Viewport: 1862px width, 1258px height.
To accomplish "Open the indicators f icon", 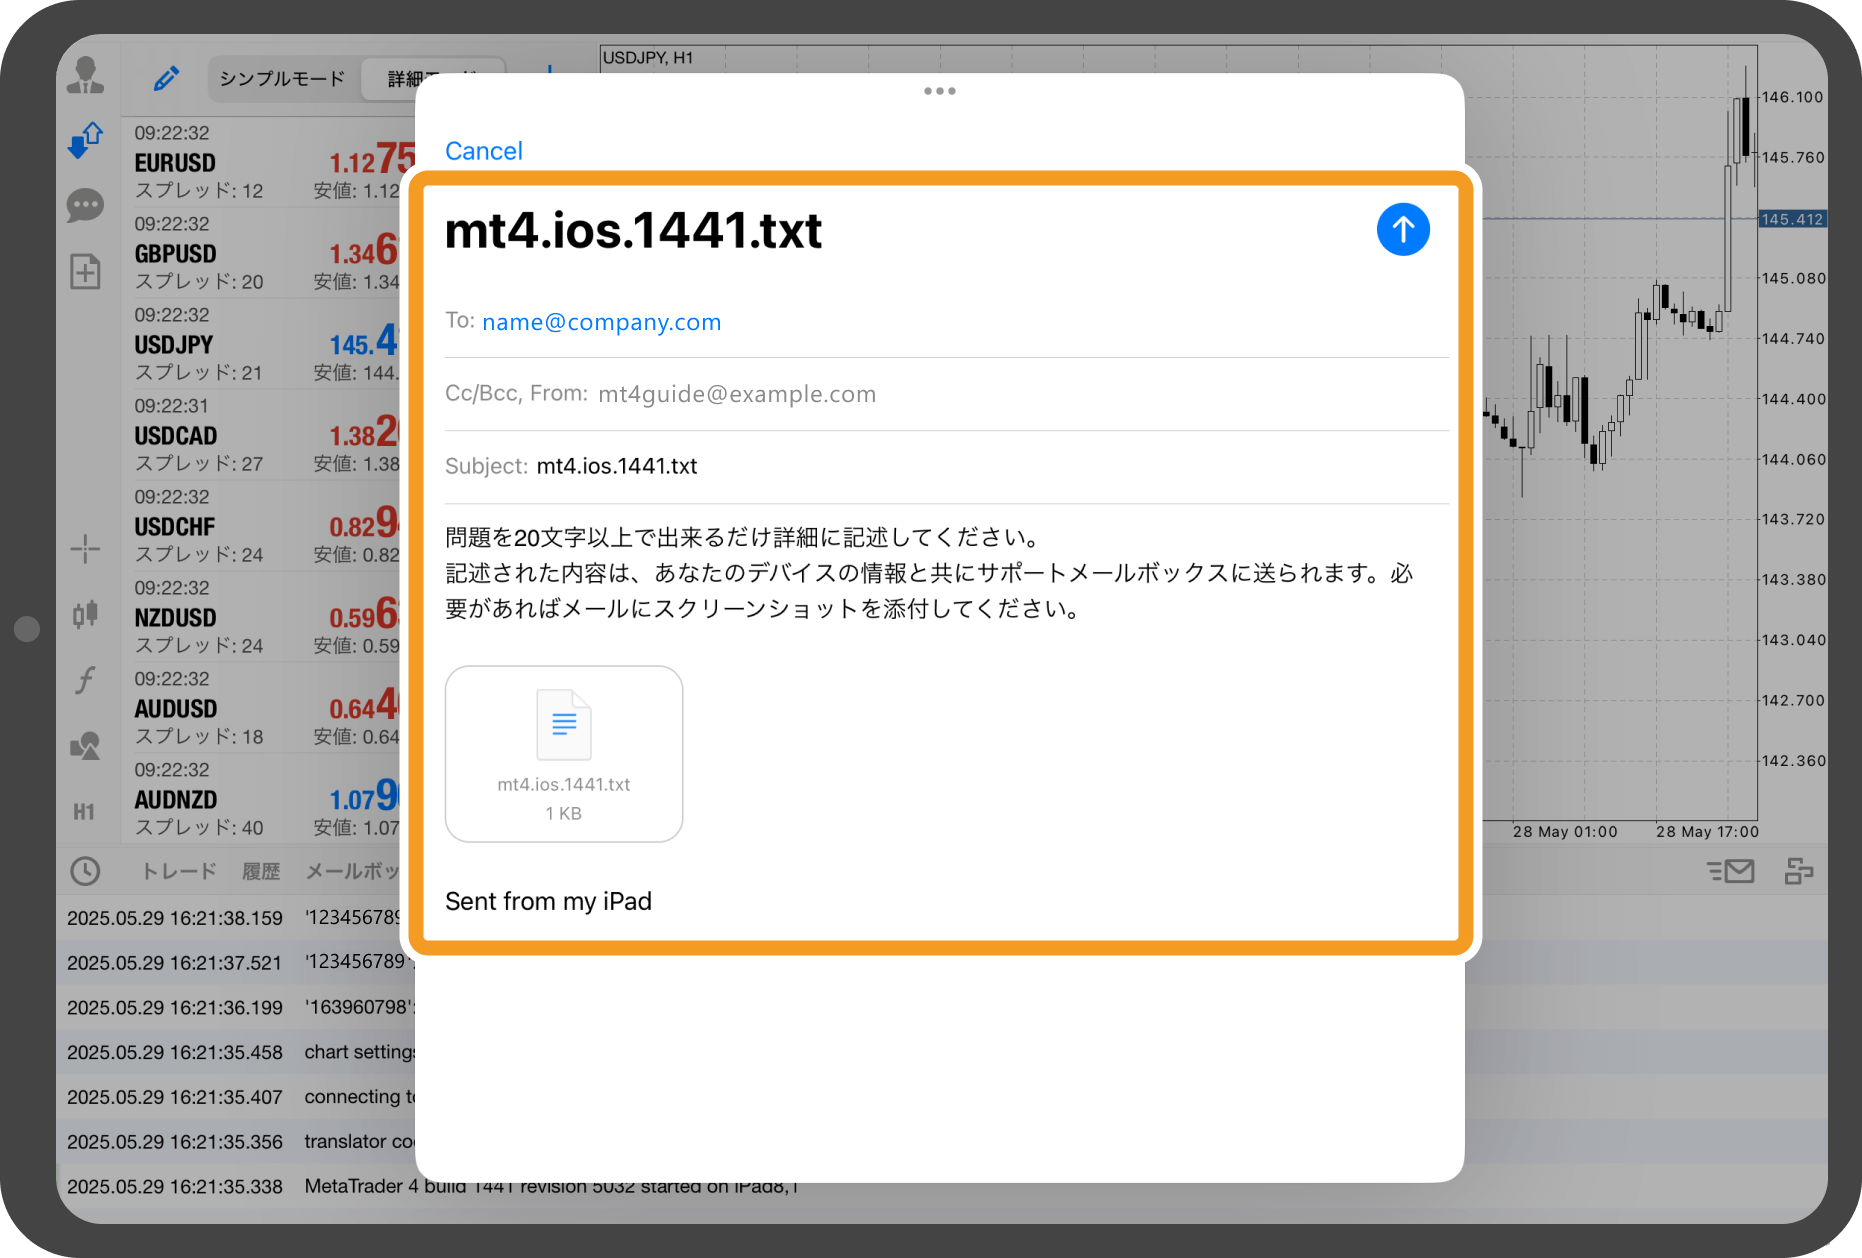I will [85, 680].
